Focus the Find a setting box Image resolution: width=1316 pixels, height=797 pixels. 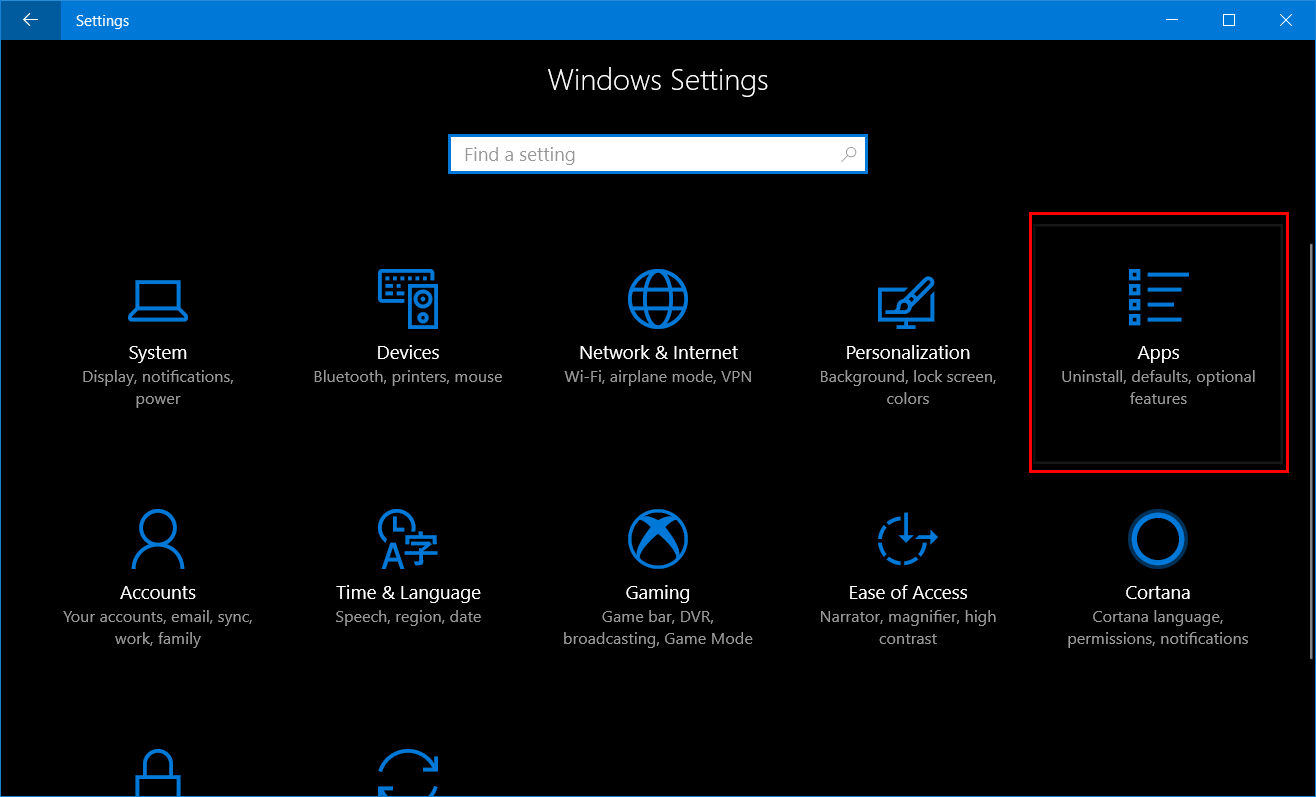[658, 154]
